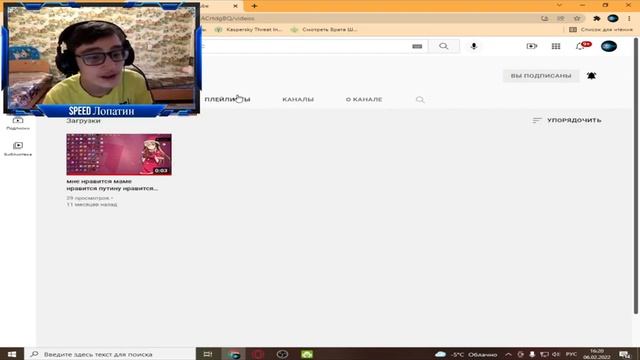
Task: Click the Загрузки section heading
Action: click(x=83, y=121)
